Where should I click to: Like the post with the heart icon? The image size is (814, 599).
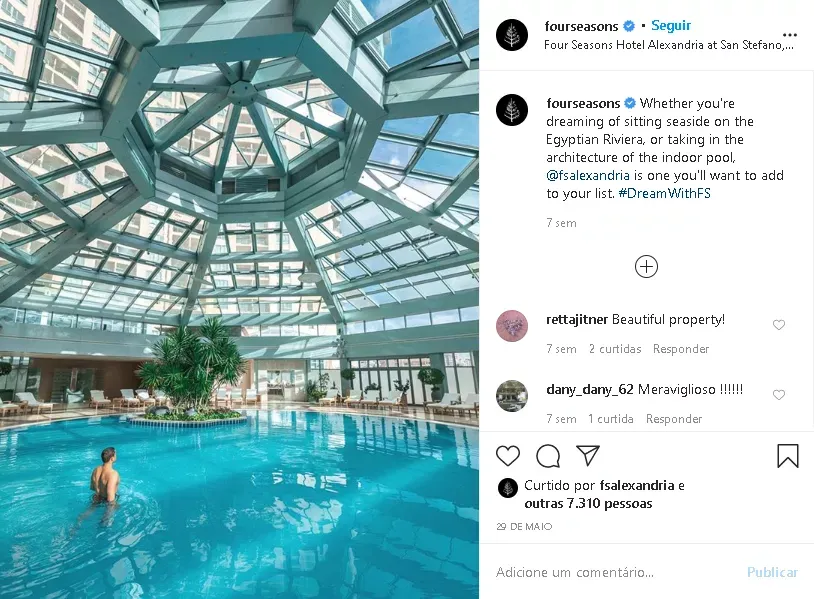(508, 456)
